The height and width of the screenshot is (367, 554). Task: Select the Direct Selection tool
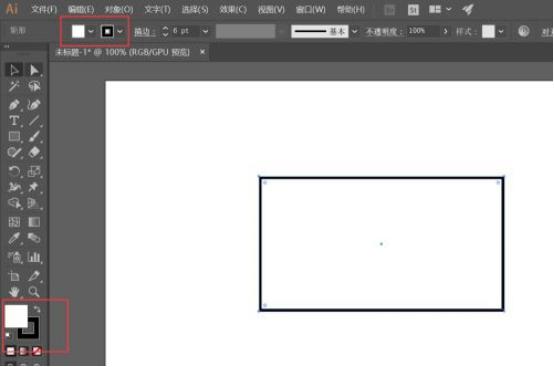coord(34,70)
